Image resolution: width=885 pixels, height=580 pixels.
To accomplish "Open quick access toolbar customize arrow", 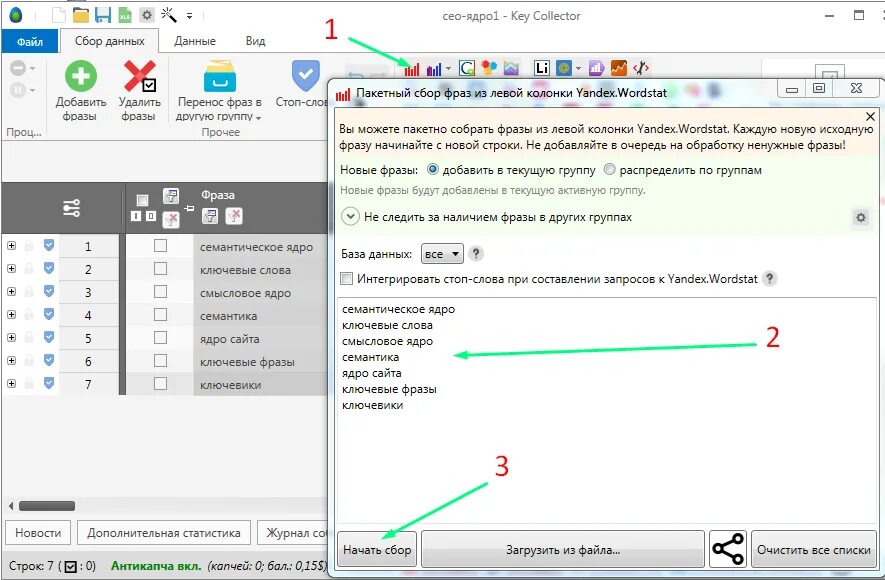I will tap(190, 16).
